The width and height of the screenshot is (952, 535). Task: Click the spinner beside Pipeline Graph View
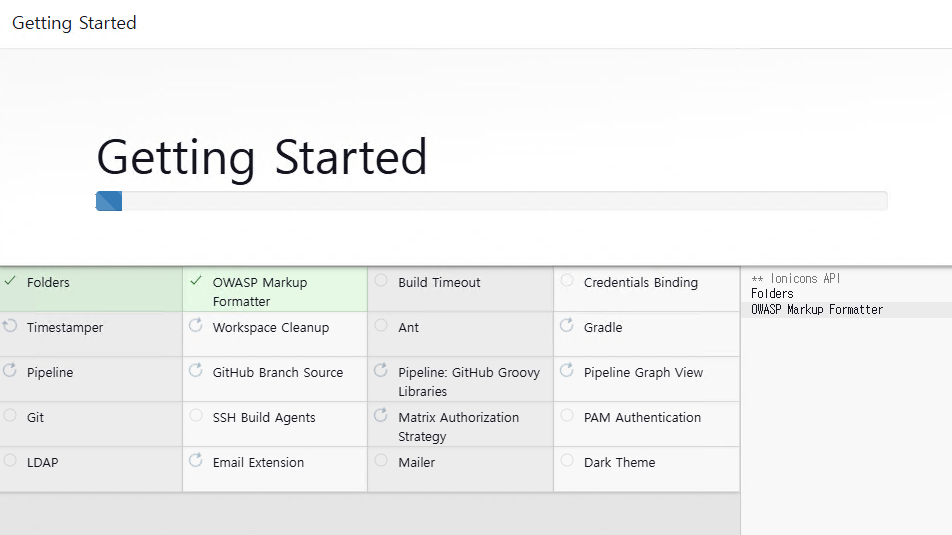click(x=566, y=370)
